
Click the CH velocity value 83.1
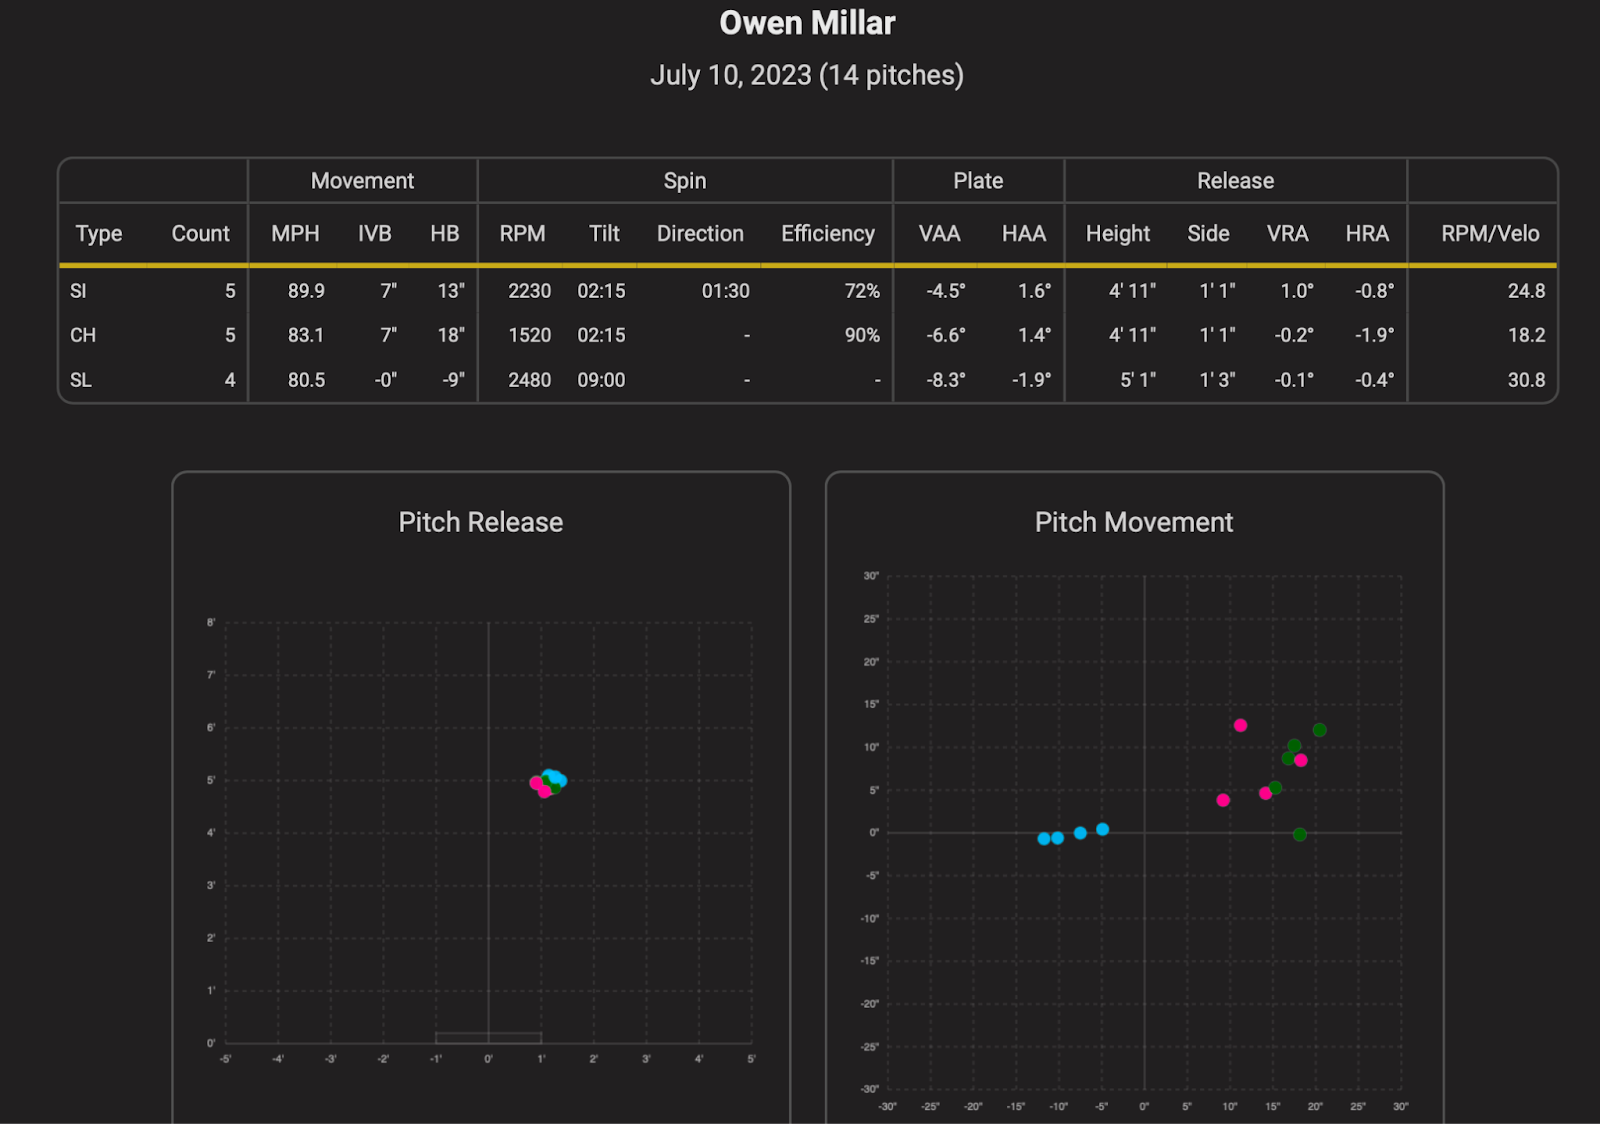pos(306,335)
